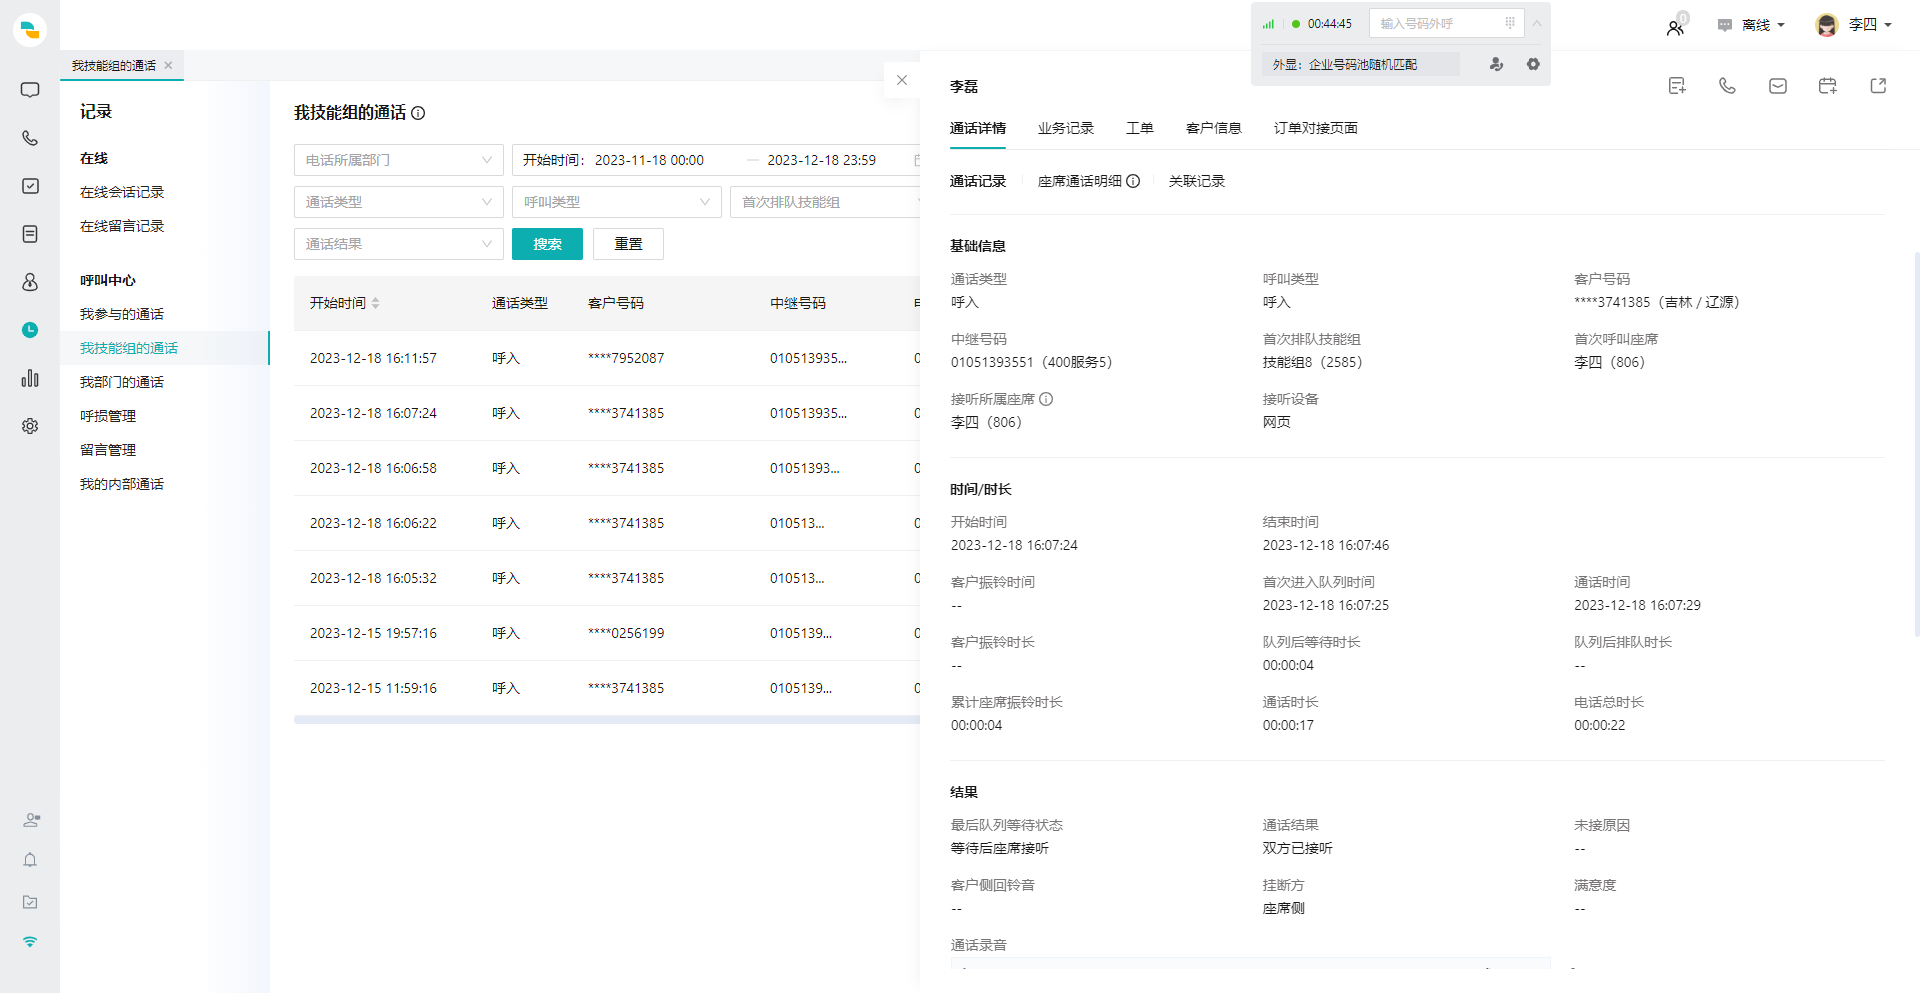Open the customer profile sidebar icon
This screenshot has height=993, width=1920.
(30, 282)
